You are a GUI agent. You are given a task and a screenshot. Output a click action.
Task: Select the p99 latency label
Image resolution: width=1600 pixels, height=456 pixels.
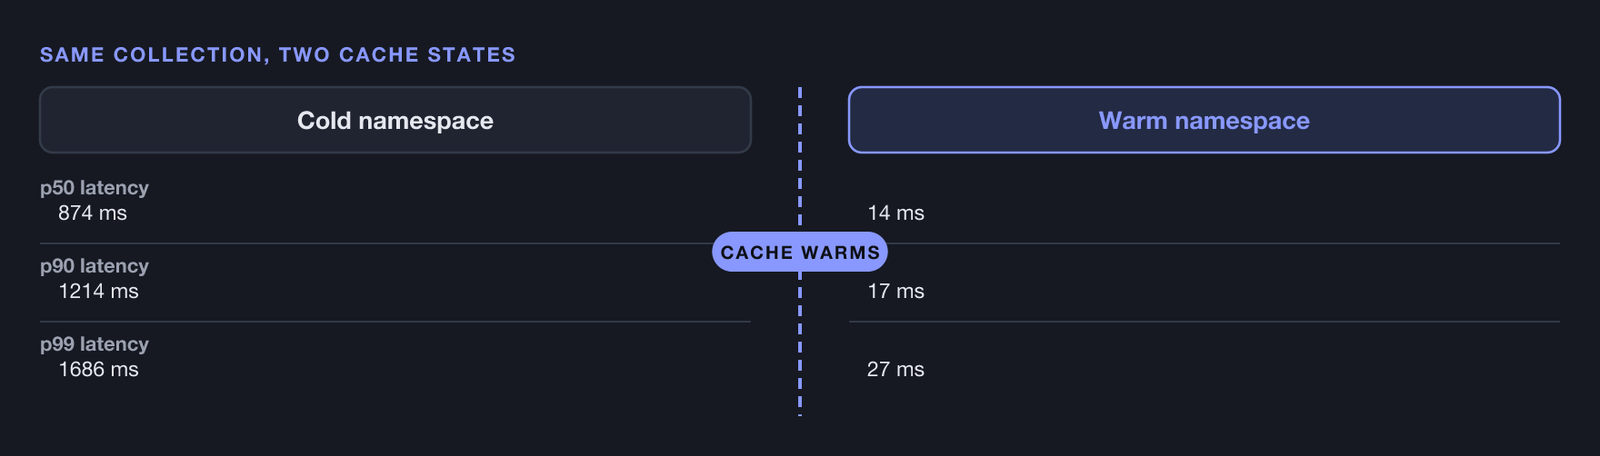point(94,344)
